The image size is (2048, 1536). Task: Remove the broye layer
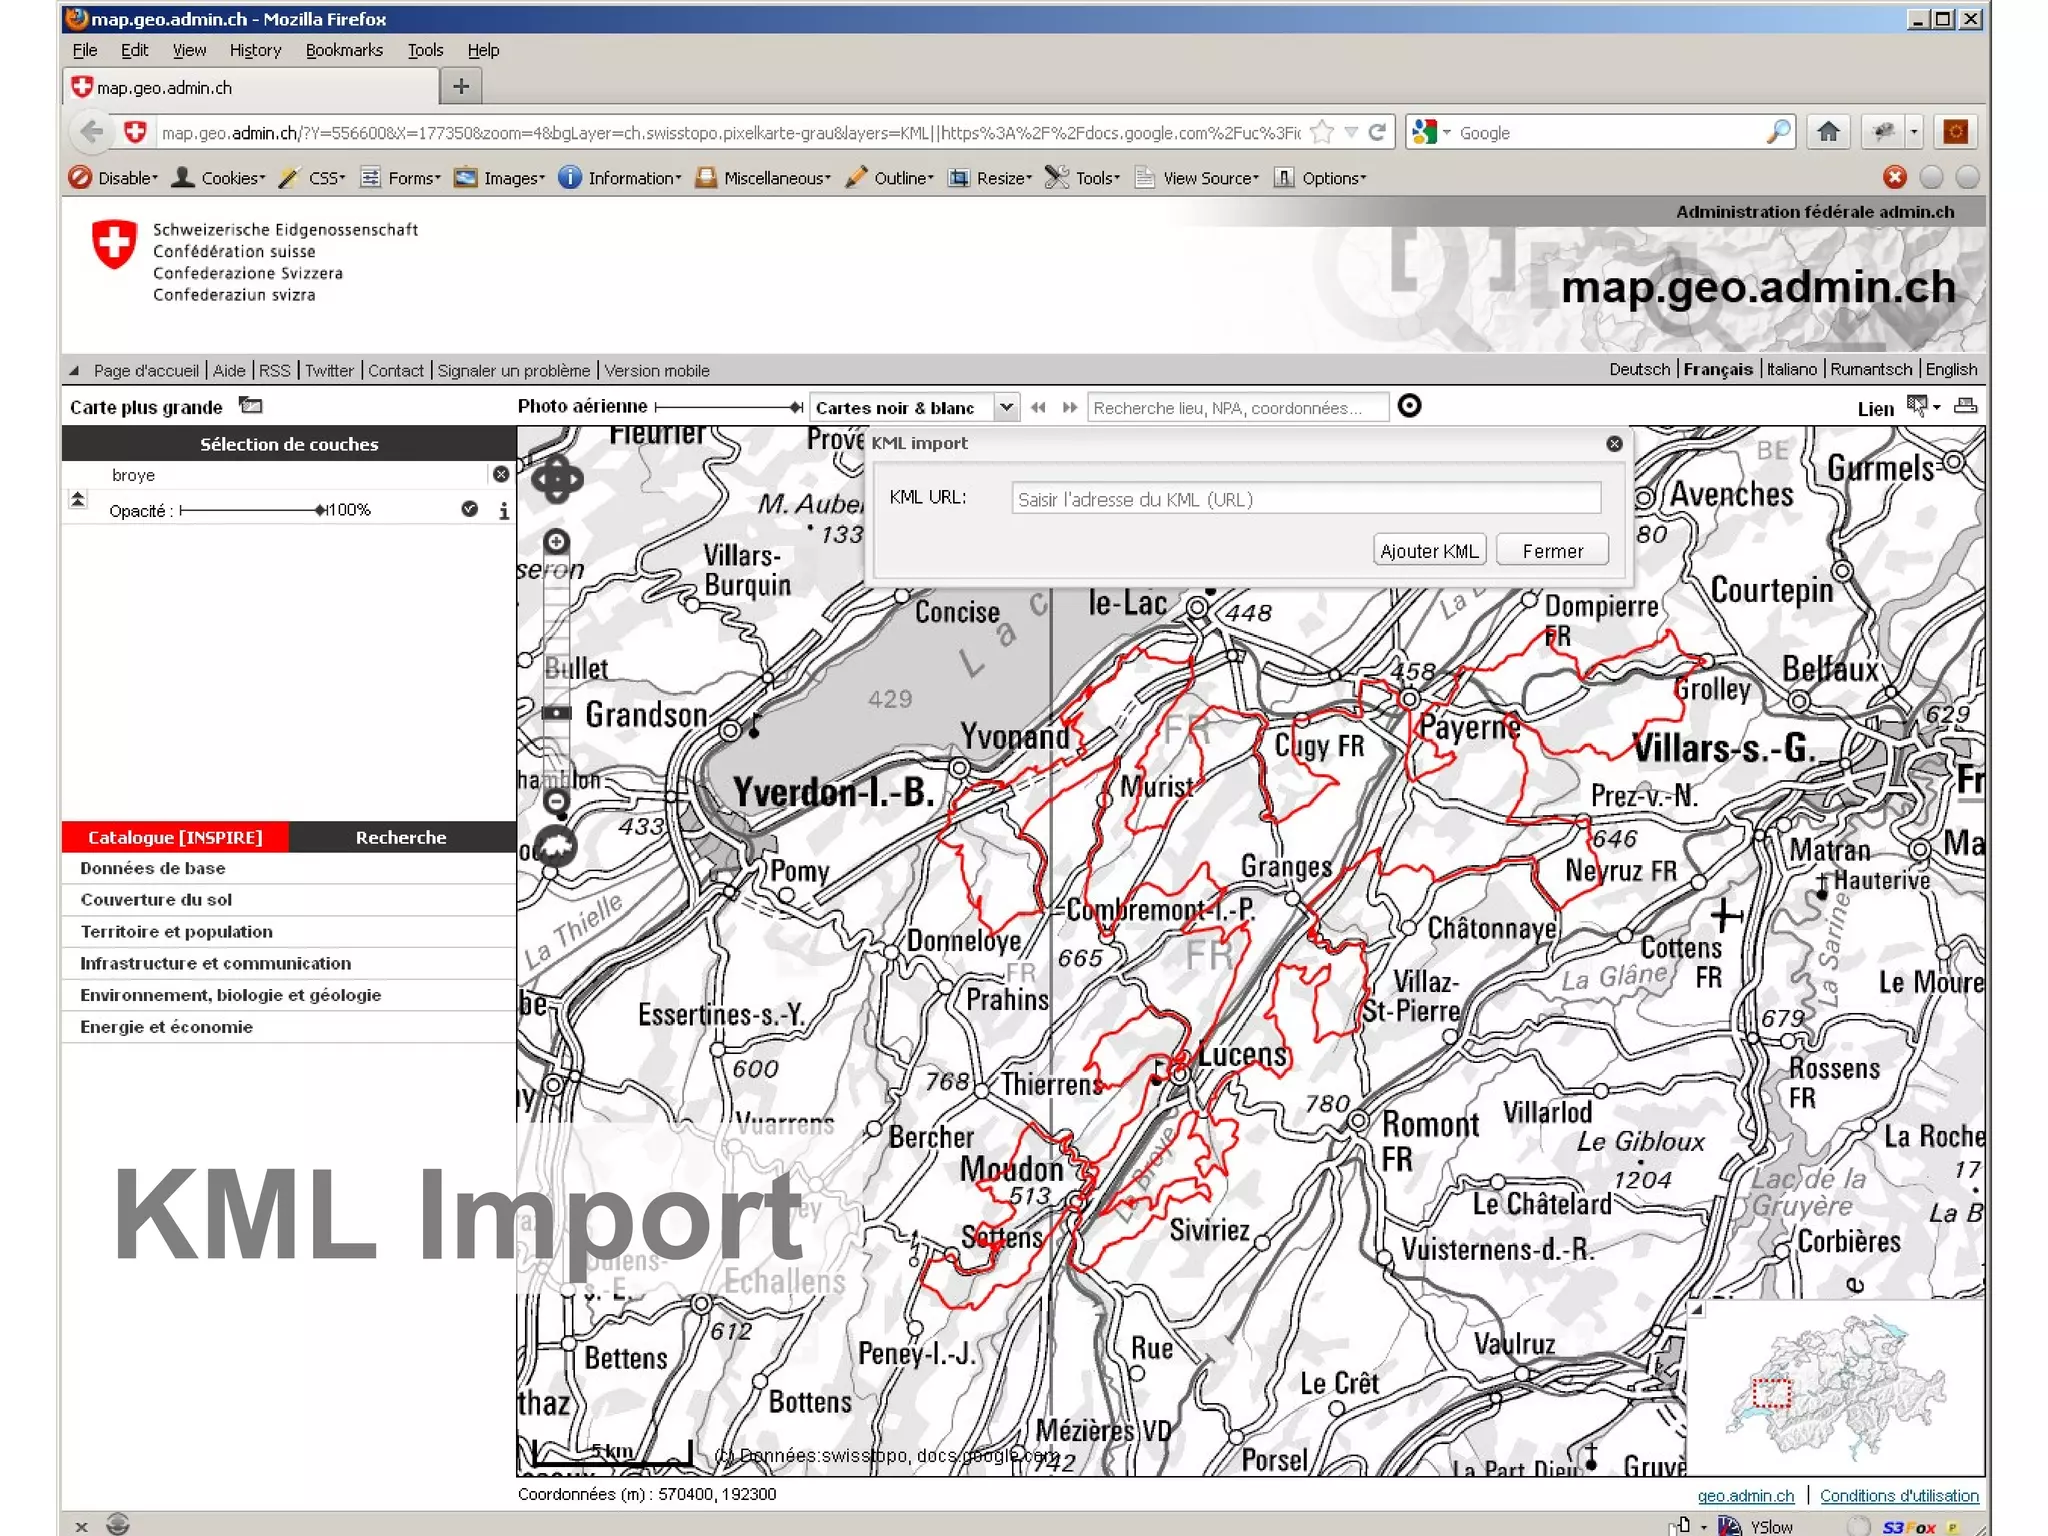click(x=501, y=474)
